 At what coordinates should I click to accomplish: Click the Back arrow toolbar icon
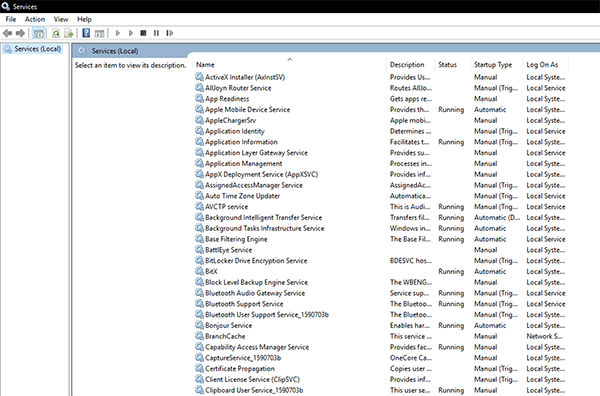click(x=7, y=33)
